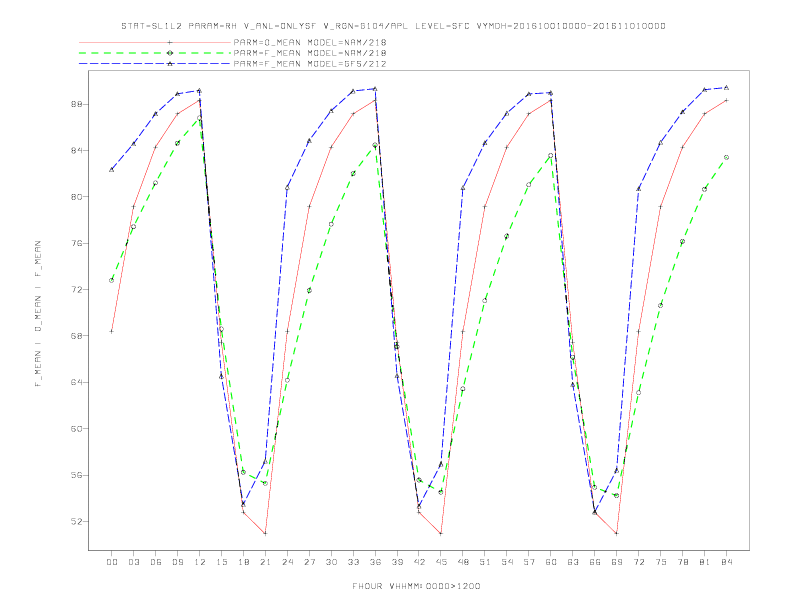Viewport: 792px width, 612px height.
Task: Click forecast hour label 39
Action: [397, 562]
